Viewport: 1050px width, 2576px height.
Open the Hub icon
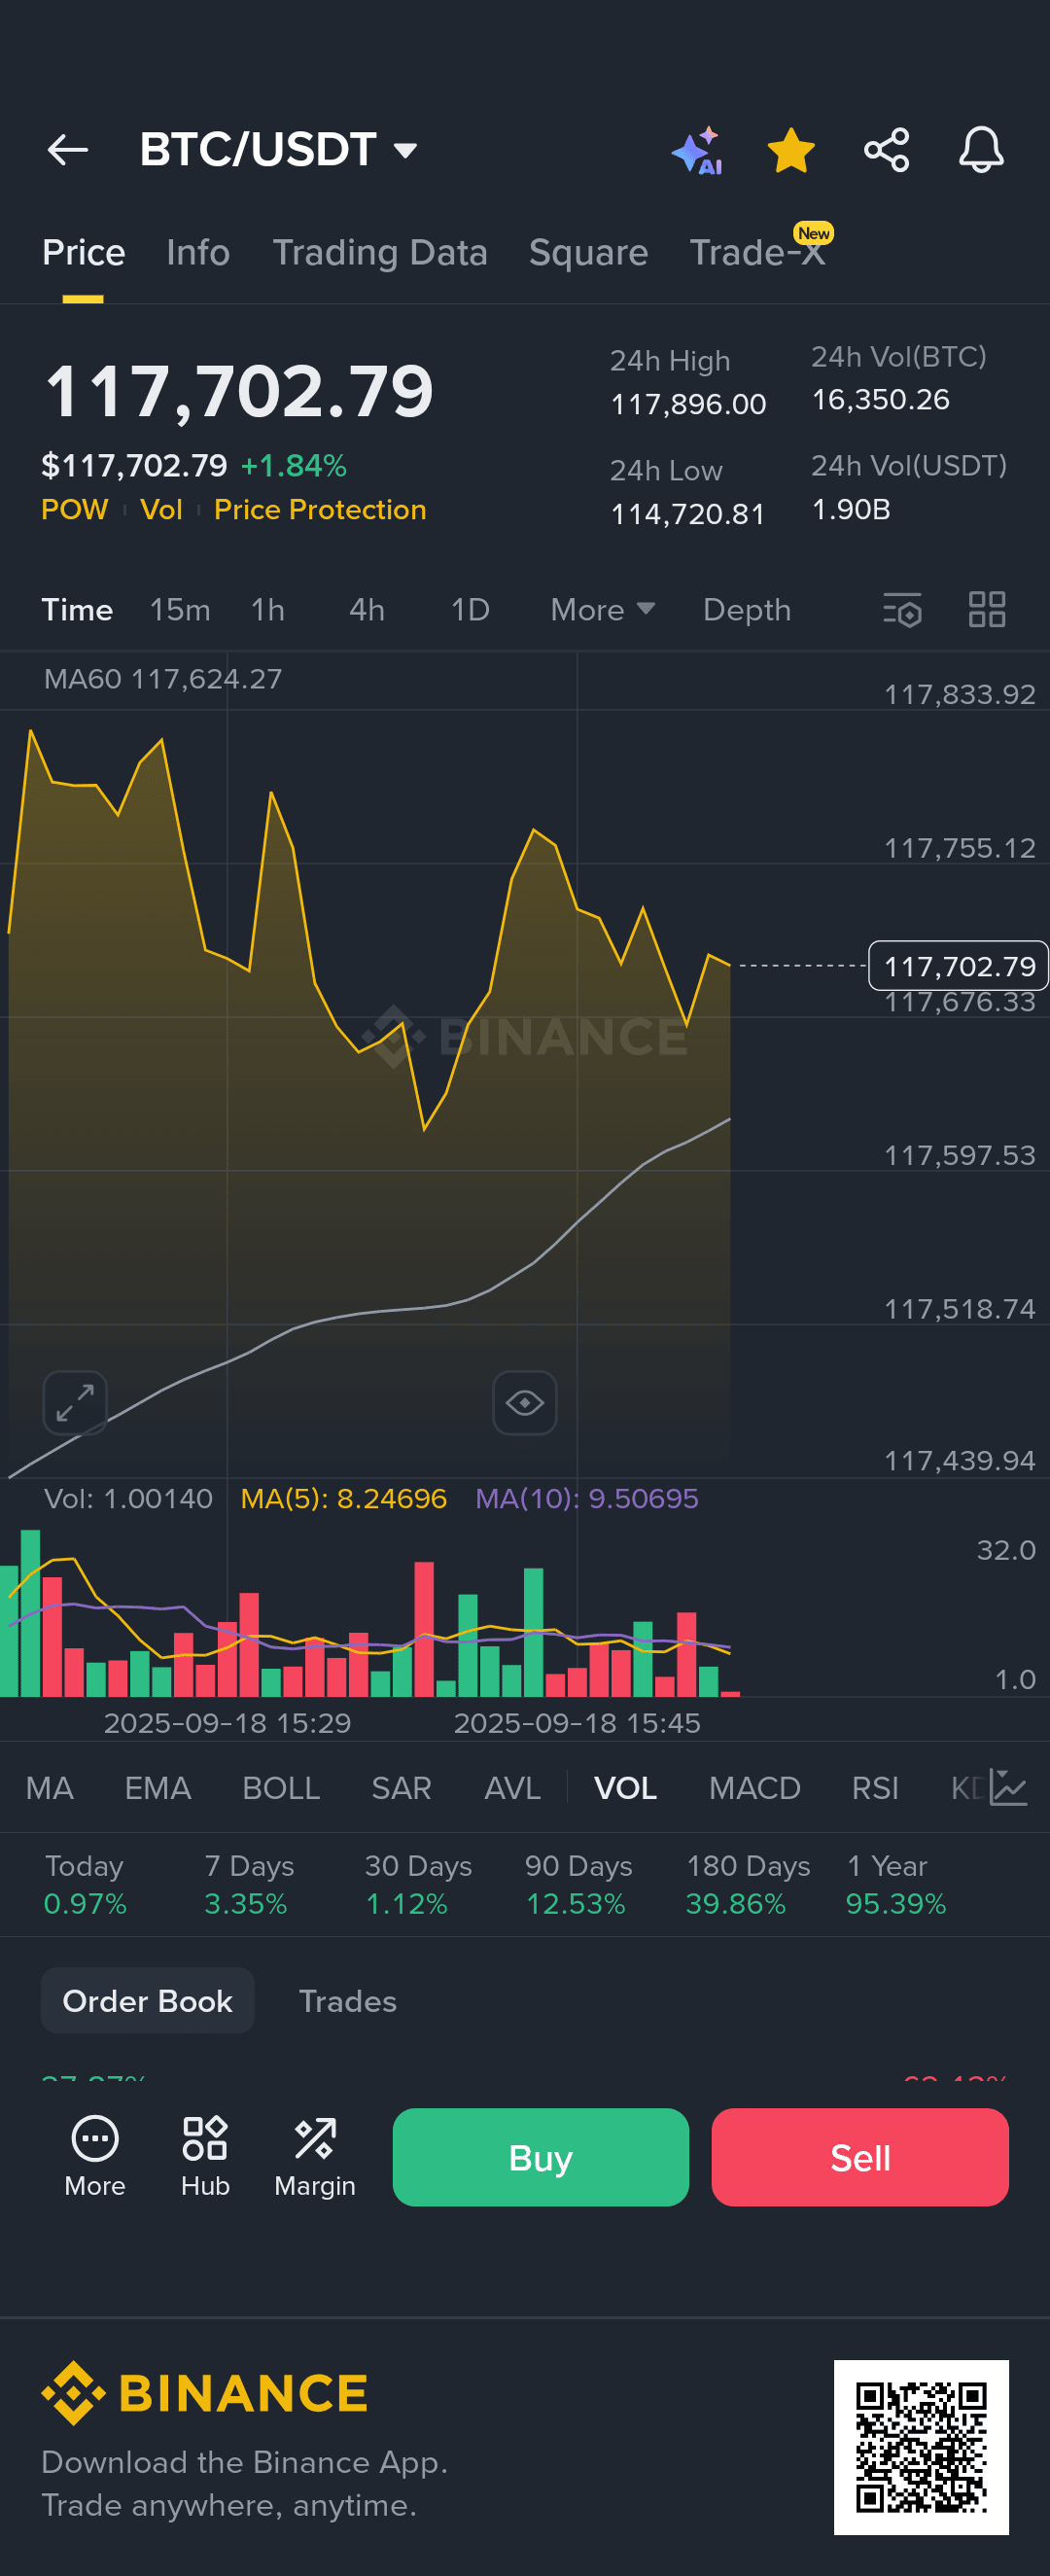205,2157
